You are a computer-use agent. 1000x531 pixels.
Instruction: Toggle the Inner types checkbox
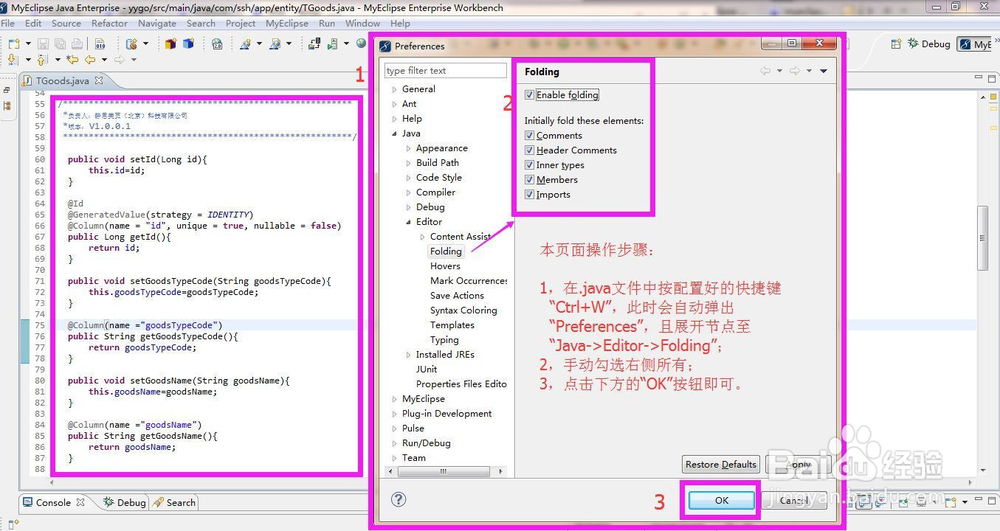529,164
